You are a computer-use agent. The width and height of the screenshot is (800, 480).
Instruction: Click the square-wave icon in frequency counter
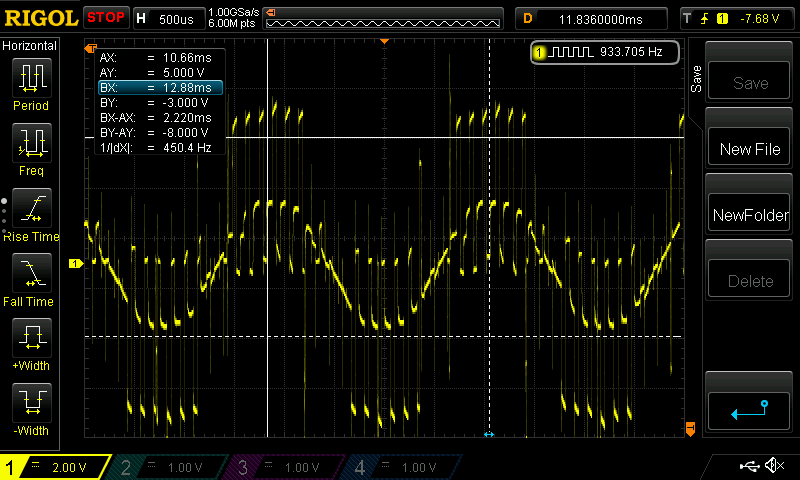(x=572, y=52)
